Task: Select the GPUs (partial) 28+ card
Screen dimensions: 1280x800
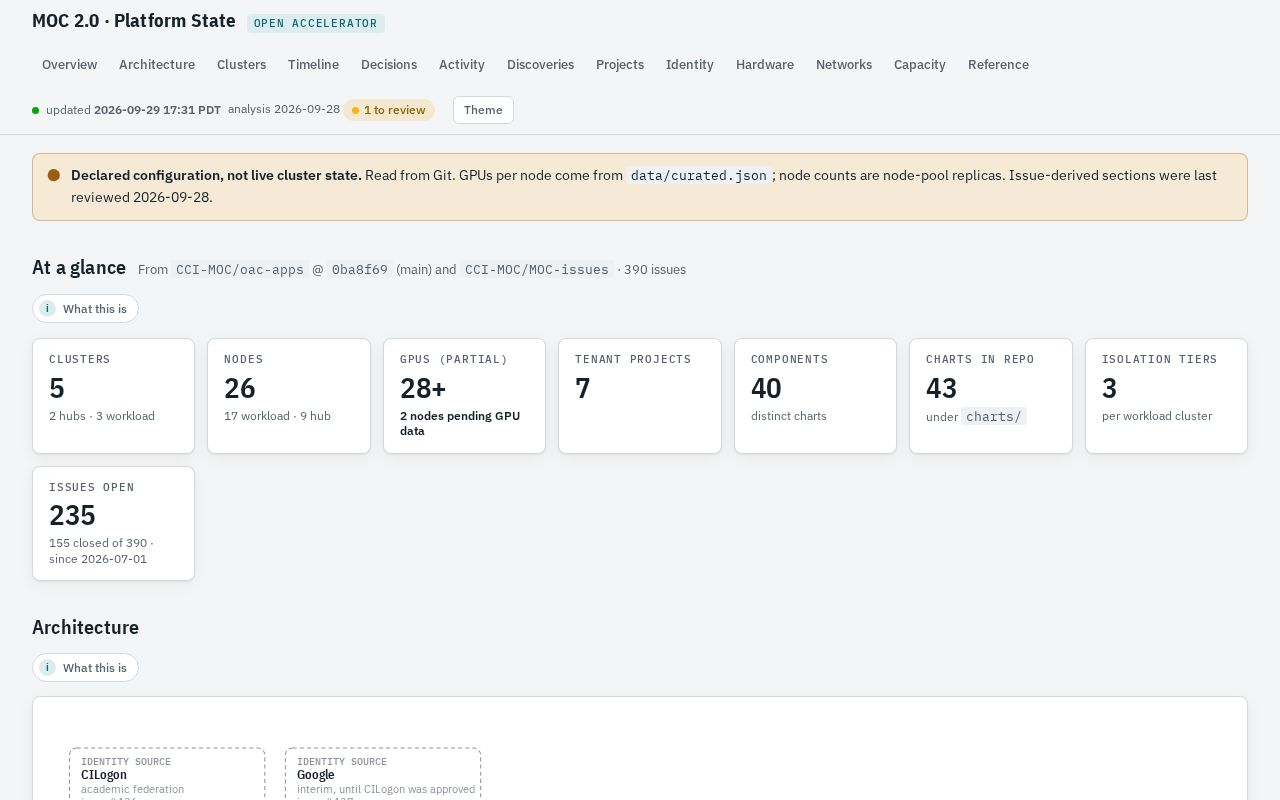Action: pyautogui.click(x=464, y=396)
